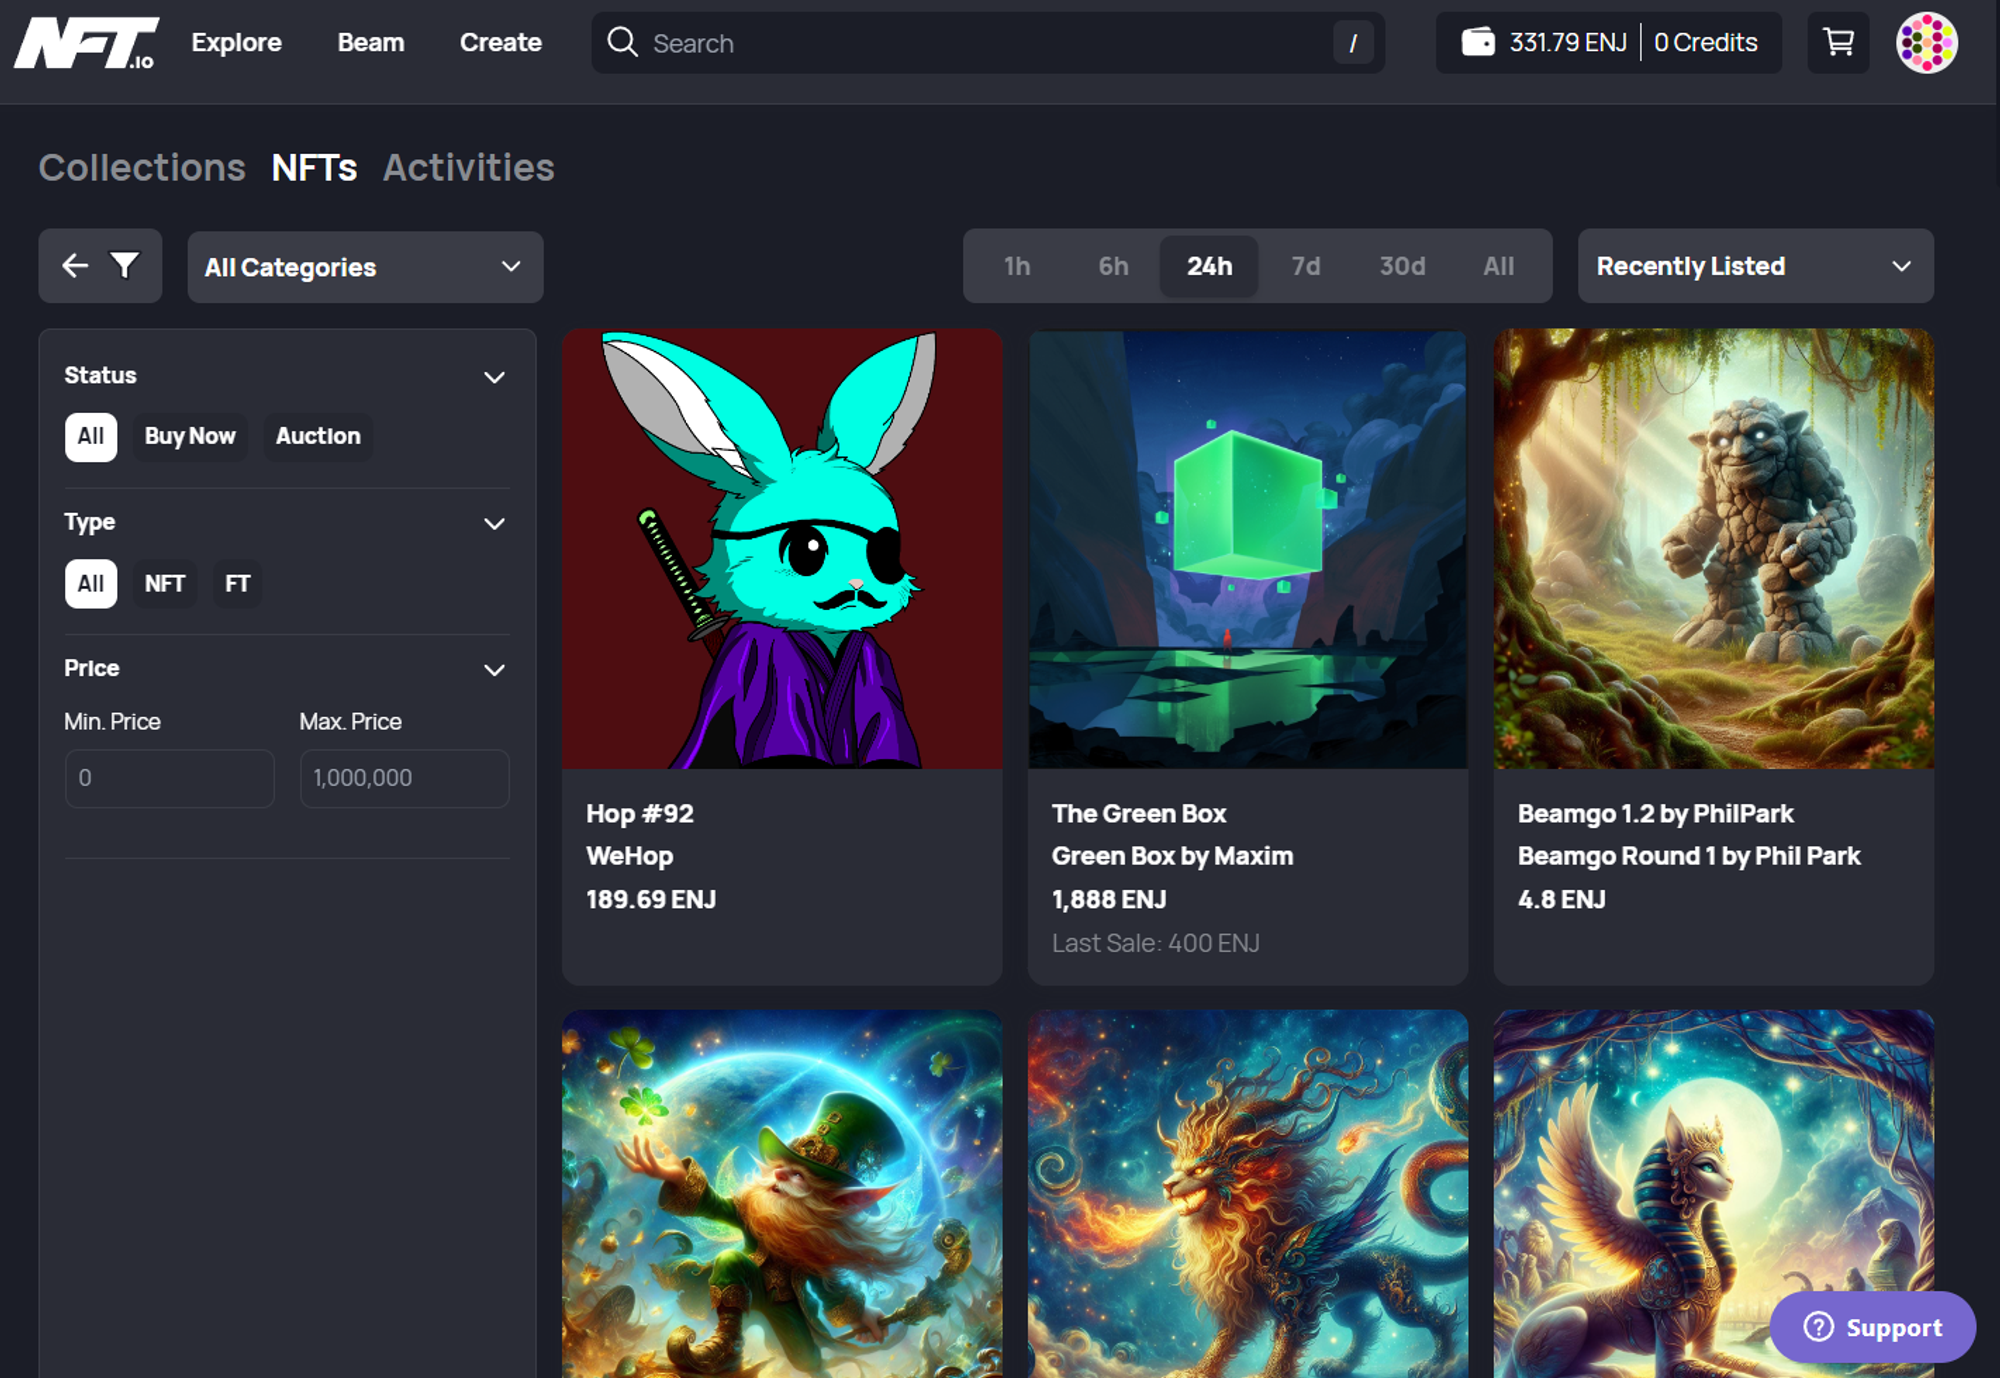
Task: Focus the Search input field
Action: pos(988,43)
